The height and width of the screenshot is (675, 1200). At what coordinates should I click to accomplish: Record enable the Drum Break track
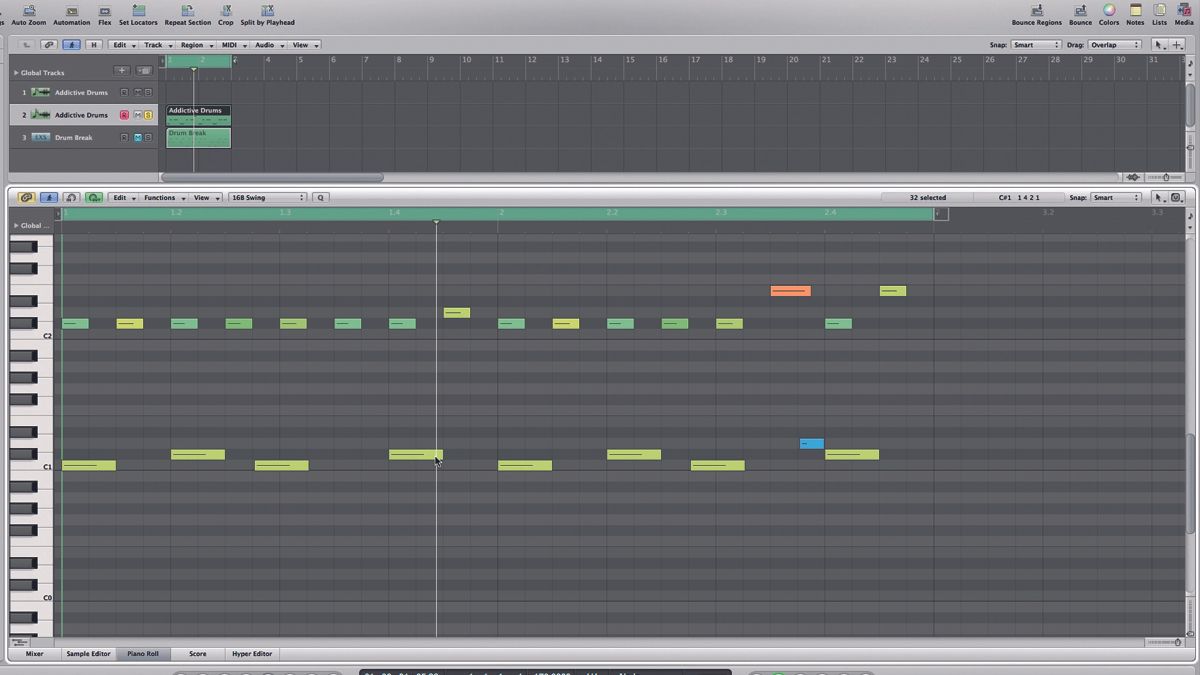(125, 138)
